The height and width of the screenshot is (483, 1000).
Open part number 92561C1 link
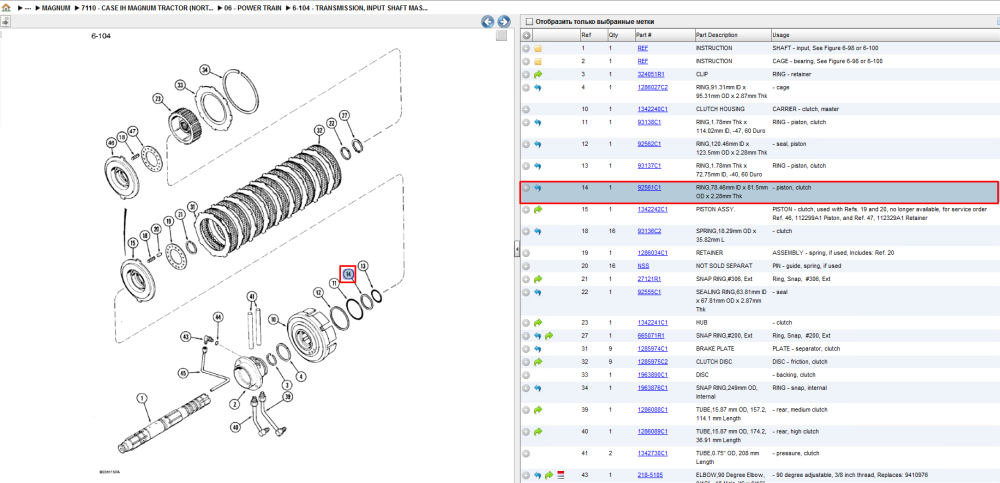click(649, 188)
